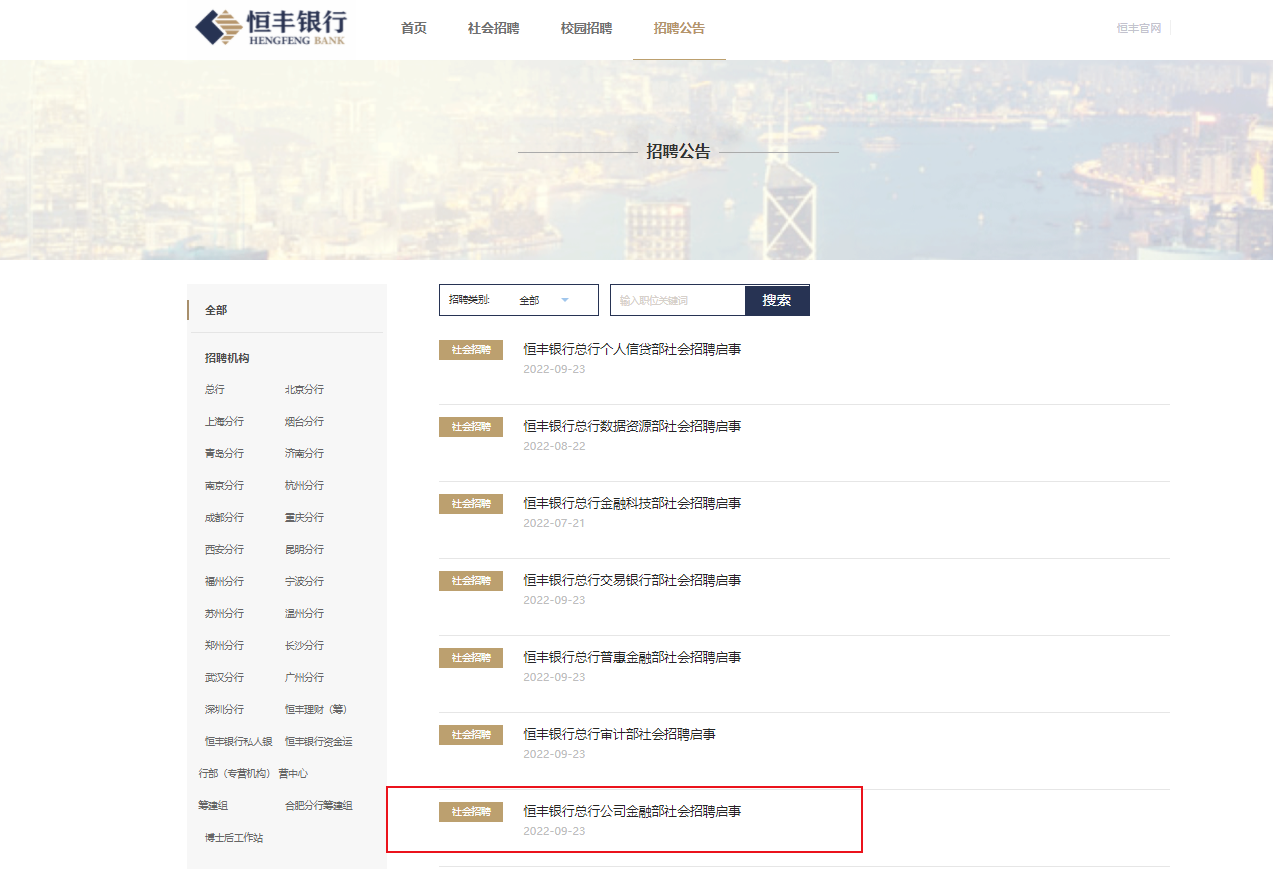Go to 社会招聘 in top navigation

(493, 28)
